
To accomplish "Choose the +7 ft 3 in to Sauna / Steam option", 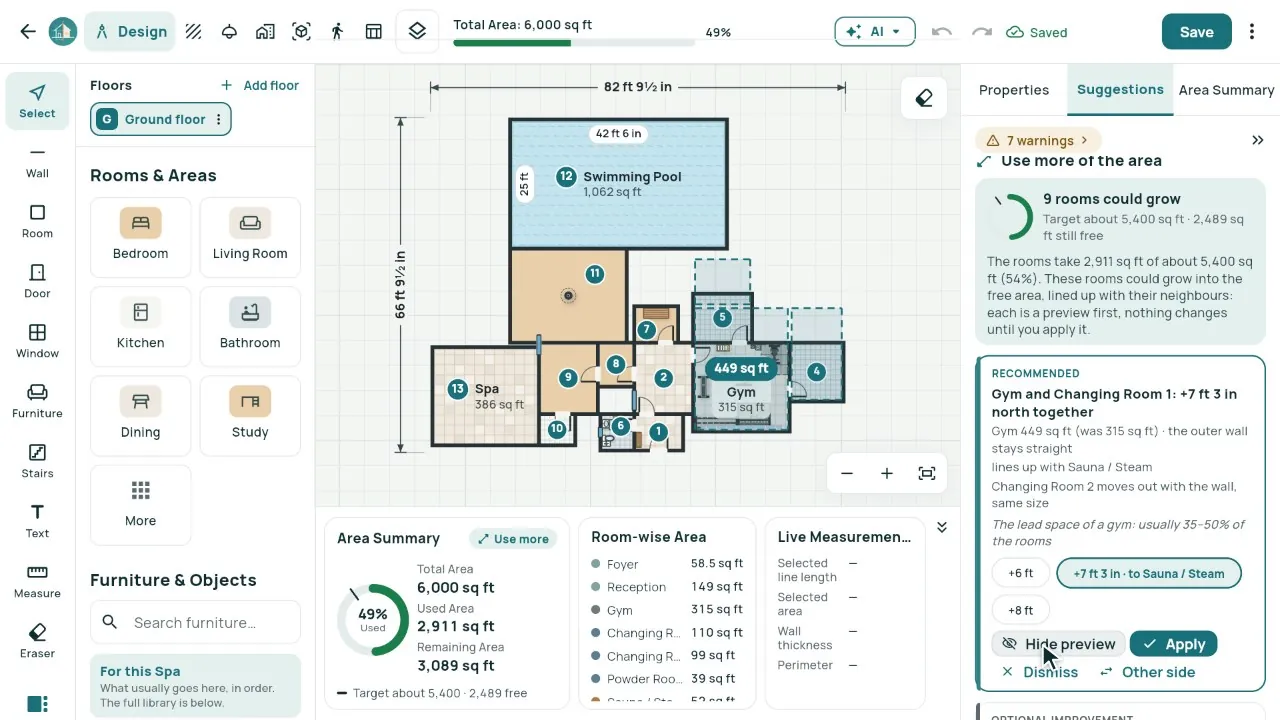I will tap(1148, 573).
